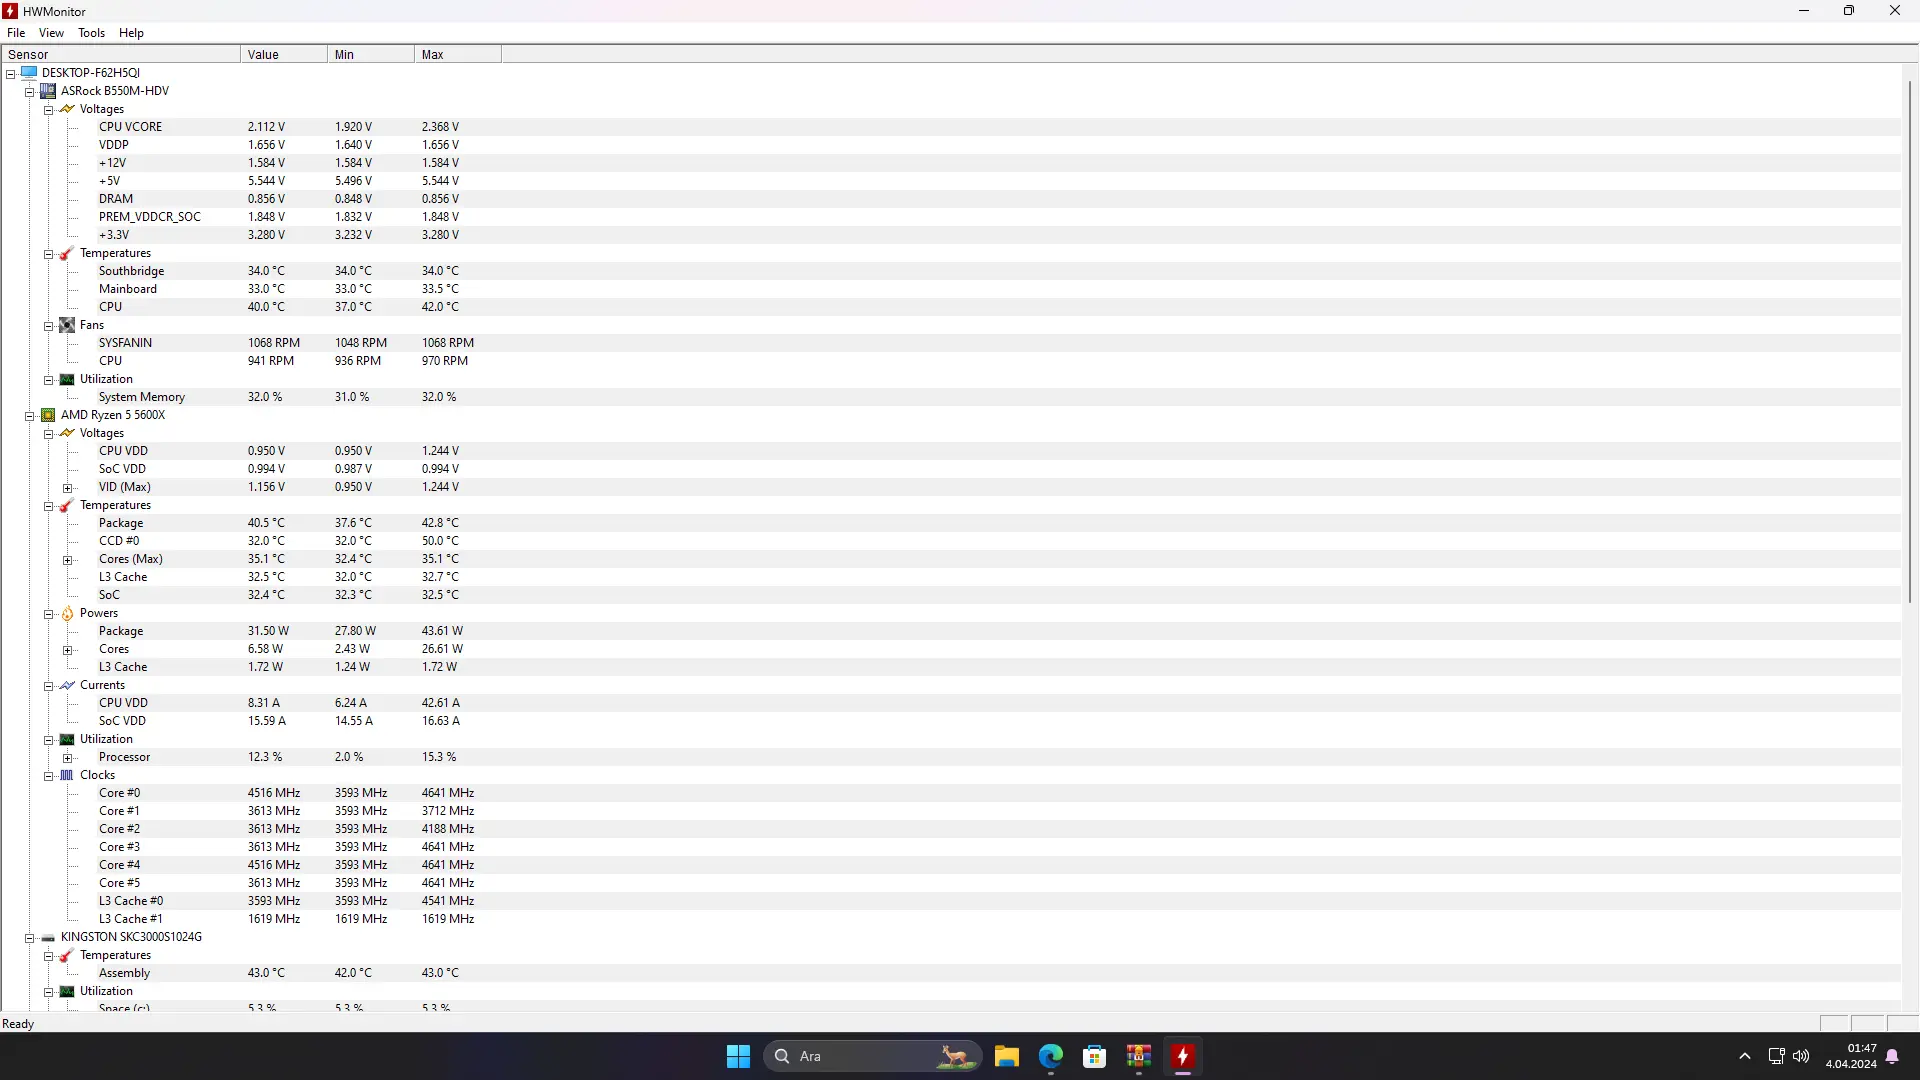Image resolution: width=1920 pixels, height=1080 pixels.
Task: Click the HWMonitor title bar app icon
Action: click(11, 11)
